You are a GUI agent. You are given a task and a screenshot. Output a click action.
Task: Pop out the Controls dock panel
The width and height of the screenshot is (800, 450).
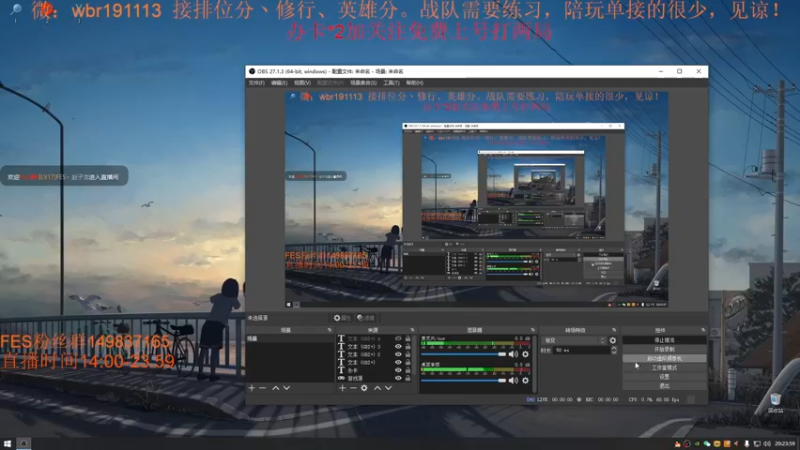[x=703, y=330]
